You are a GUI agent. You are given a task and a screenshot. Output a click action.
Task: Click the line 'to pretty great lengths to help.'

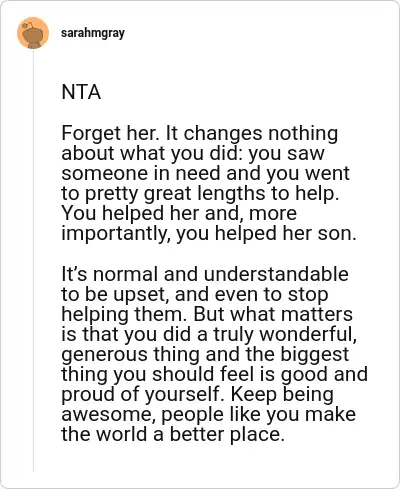point(200,193)
